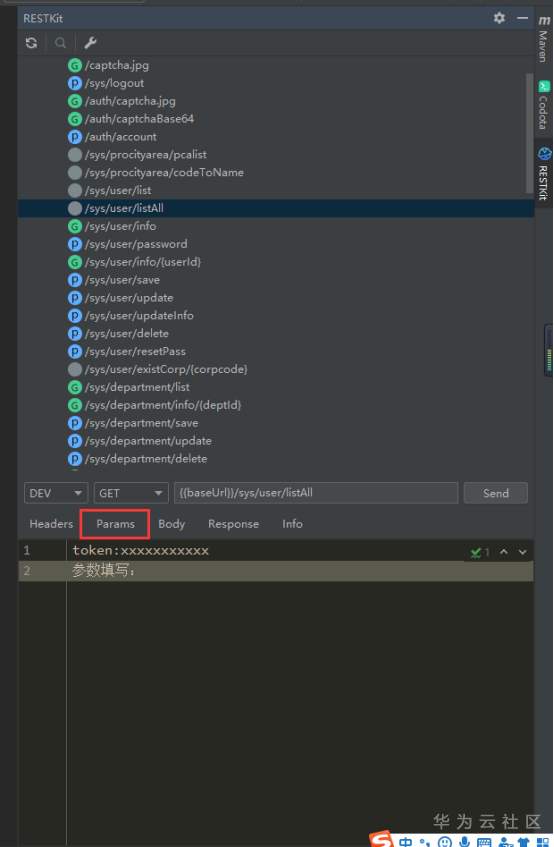Go to next highlighted occurrence arrow
Screen dimensions: 554x847
pos(523,552)
